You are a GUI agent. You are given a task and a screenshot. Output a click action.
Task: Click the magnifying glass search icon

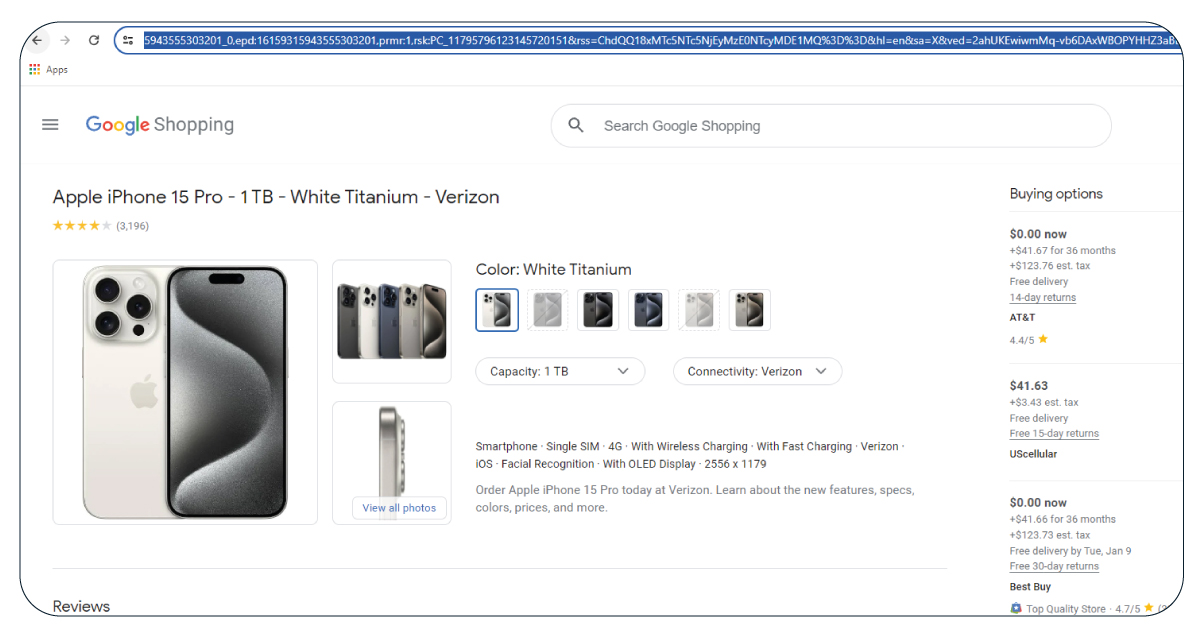pos(576,125)
